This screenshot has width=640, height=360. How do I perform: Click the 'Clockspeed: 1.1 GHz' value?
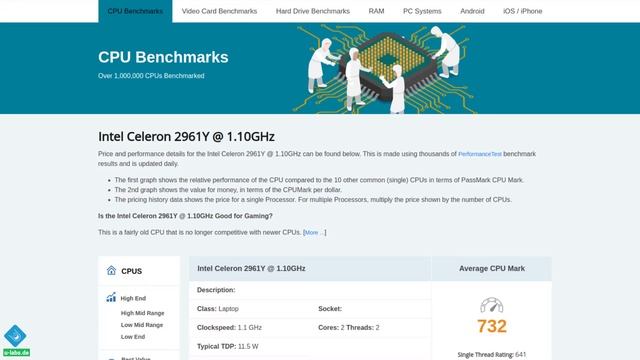229,327
